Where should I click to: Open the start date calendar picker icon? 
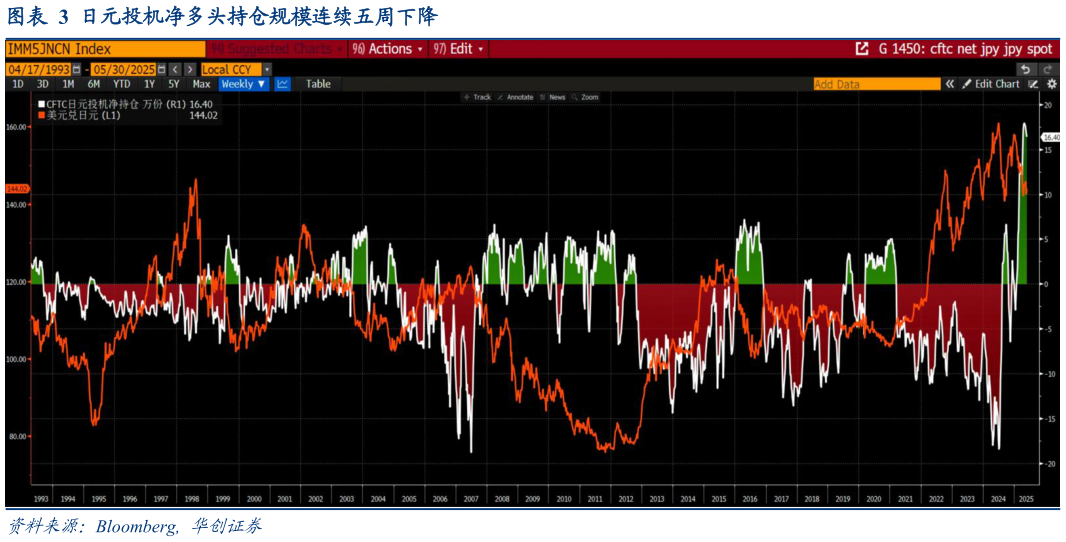point(77,70)
